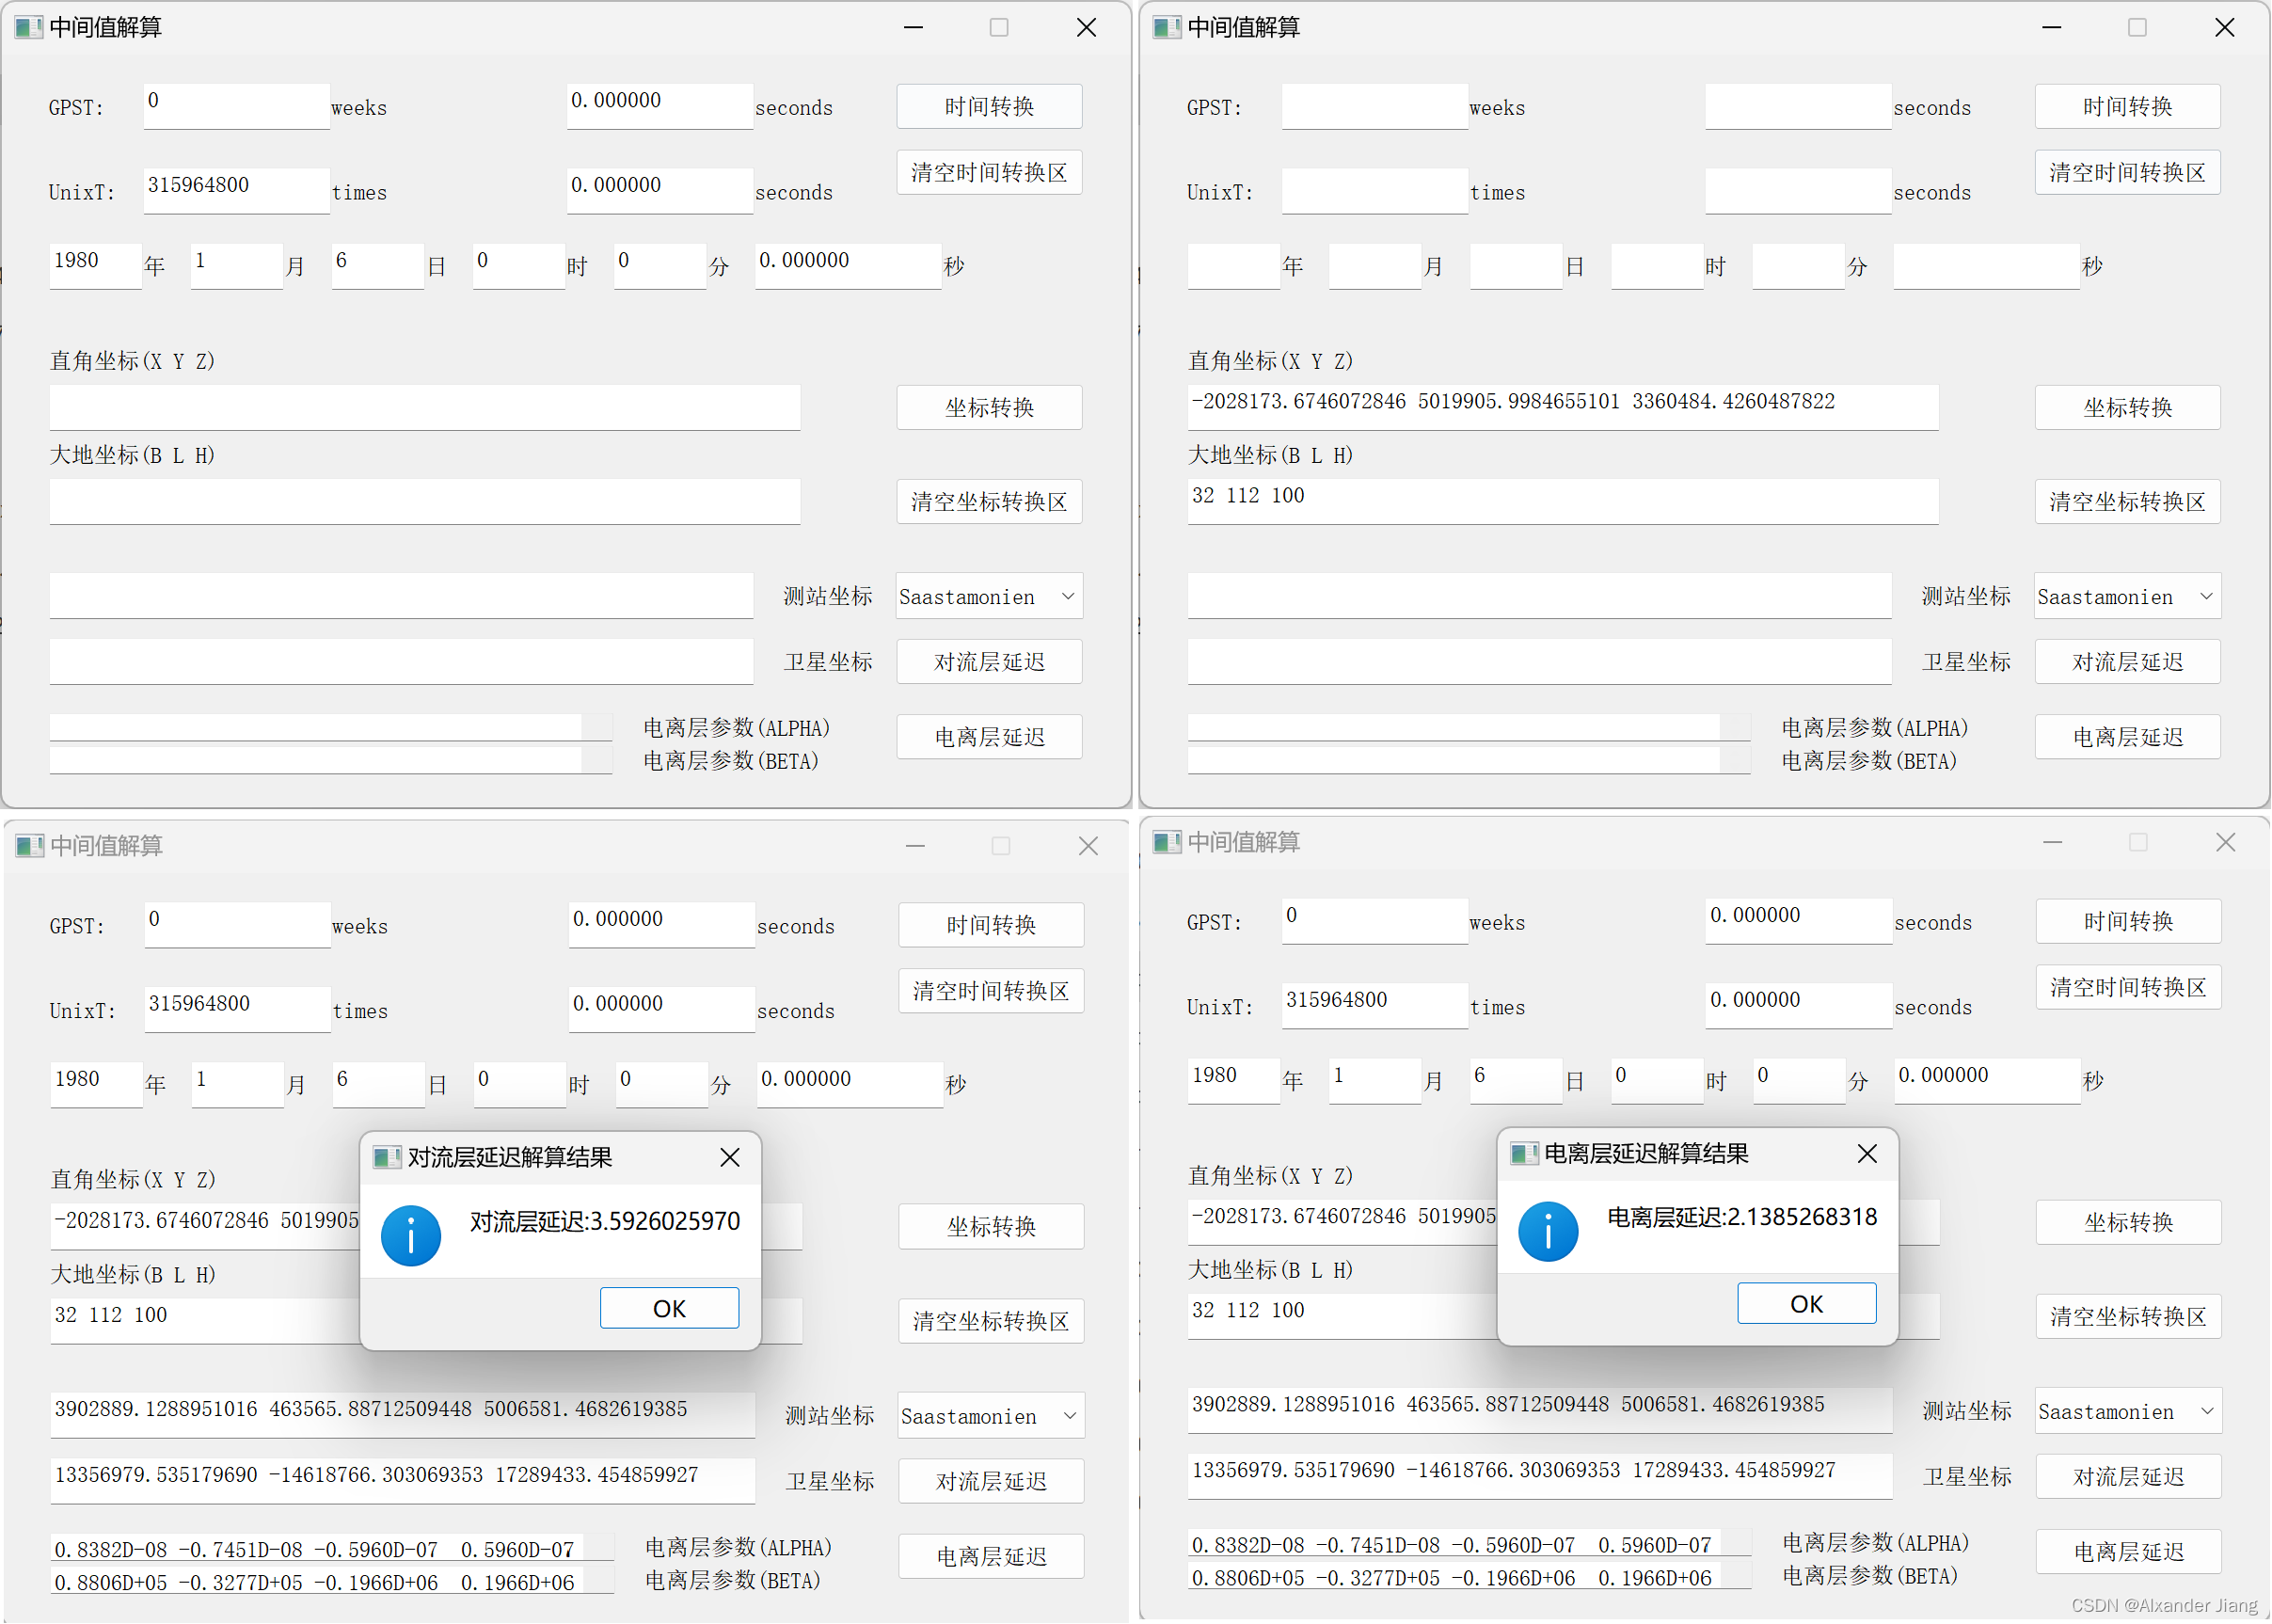Screen dimensions: 2272x1624
Task: Click 卫星坐标 field in window behind 电离层延迟解算结果 dialog
Action: [1540, 1477]
